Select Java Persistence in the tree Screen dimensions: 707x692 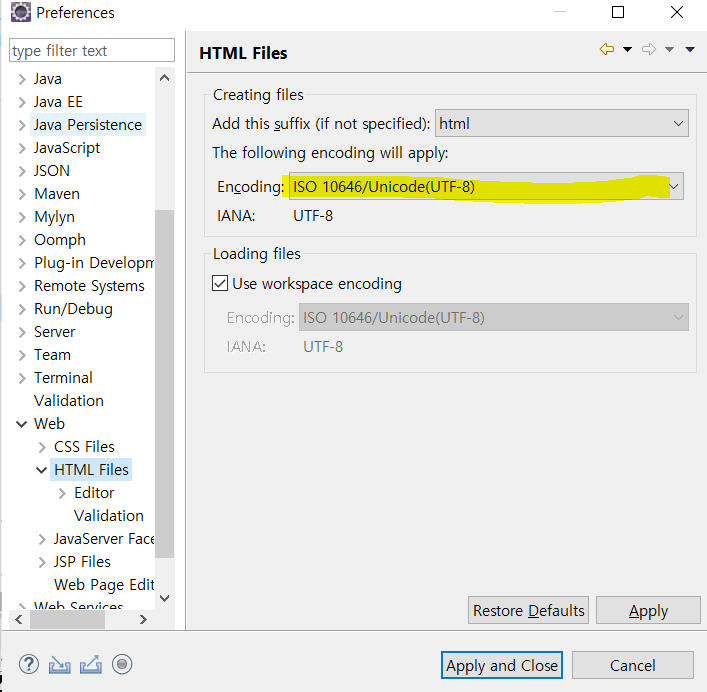click(88, 125)
